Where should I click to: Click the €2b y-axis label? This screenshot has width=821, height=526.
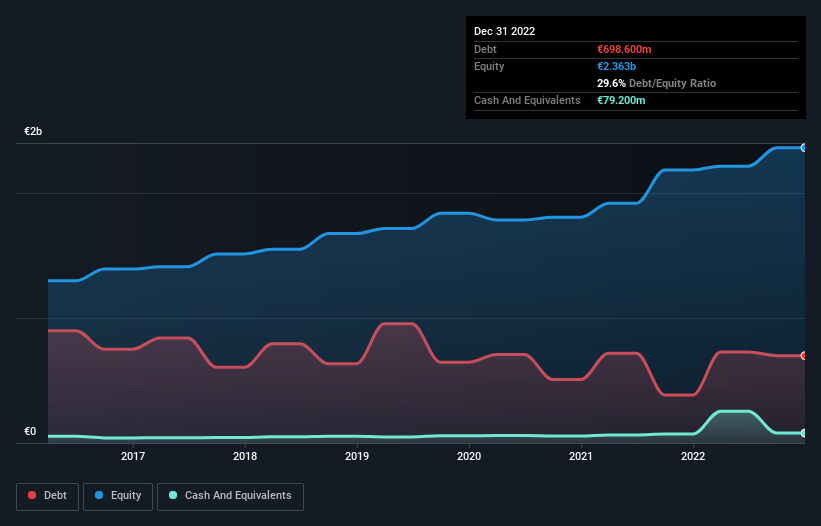click(x=33, y=131)
